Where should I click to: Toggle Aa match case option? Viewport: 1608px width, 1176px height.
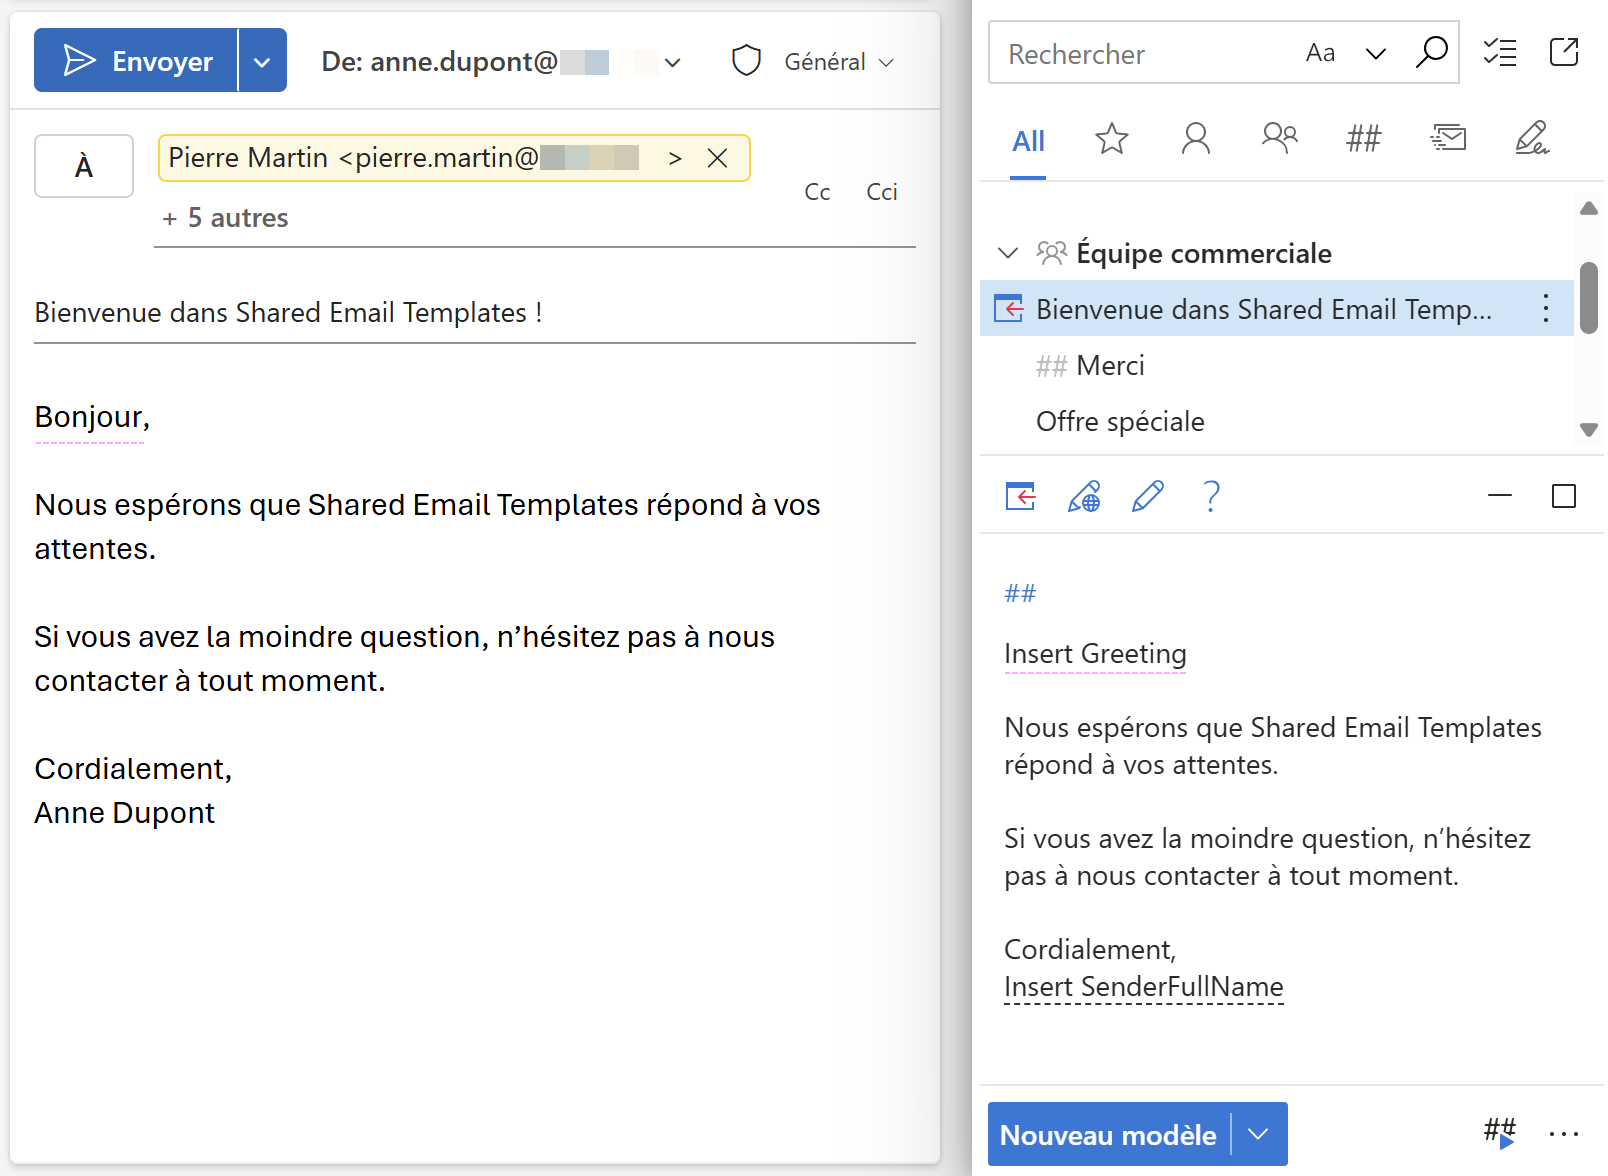tap(1320, 53)
